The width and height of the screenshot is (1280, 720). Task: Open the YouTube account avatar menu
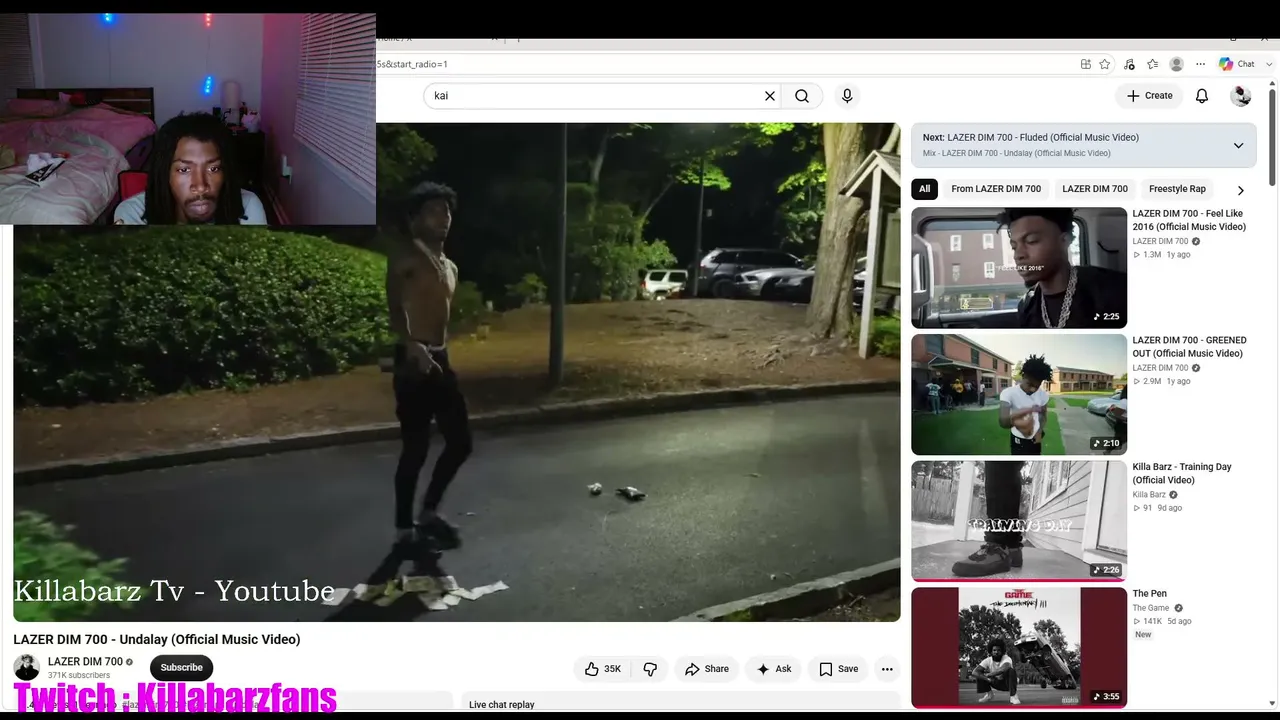point(1241,96)
